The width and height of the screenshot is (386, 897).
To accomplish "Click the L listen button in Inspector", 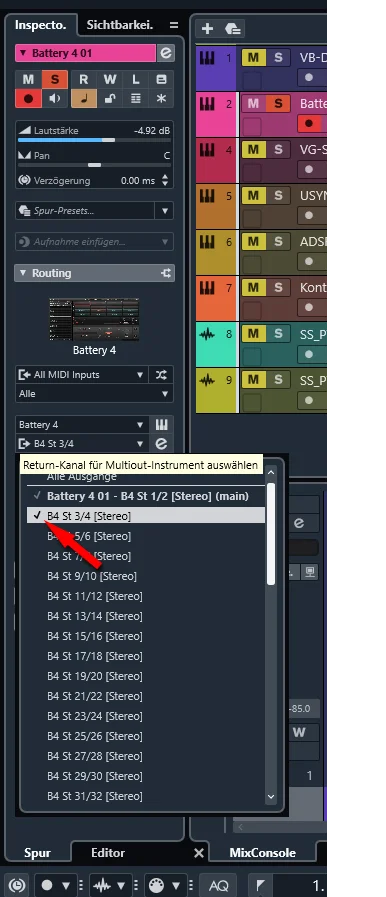I will [136, 80].
